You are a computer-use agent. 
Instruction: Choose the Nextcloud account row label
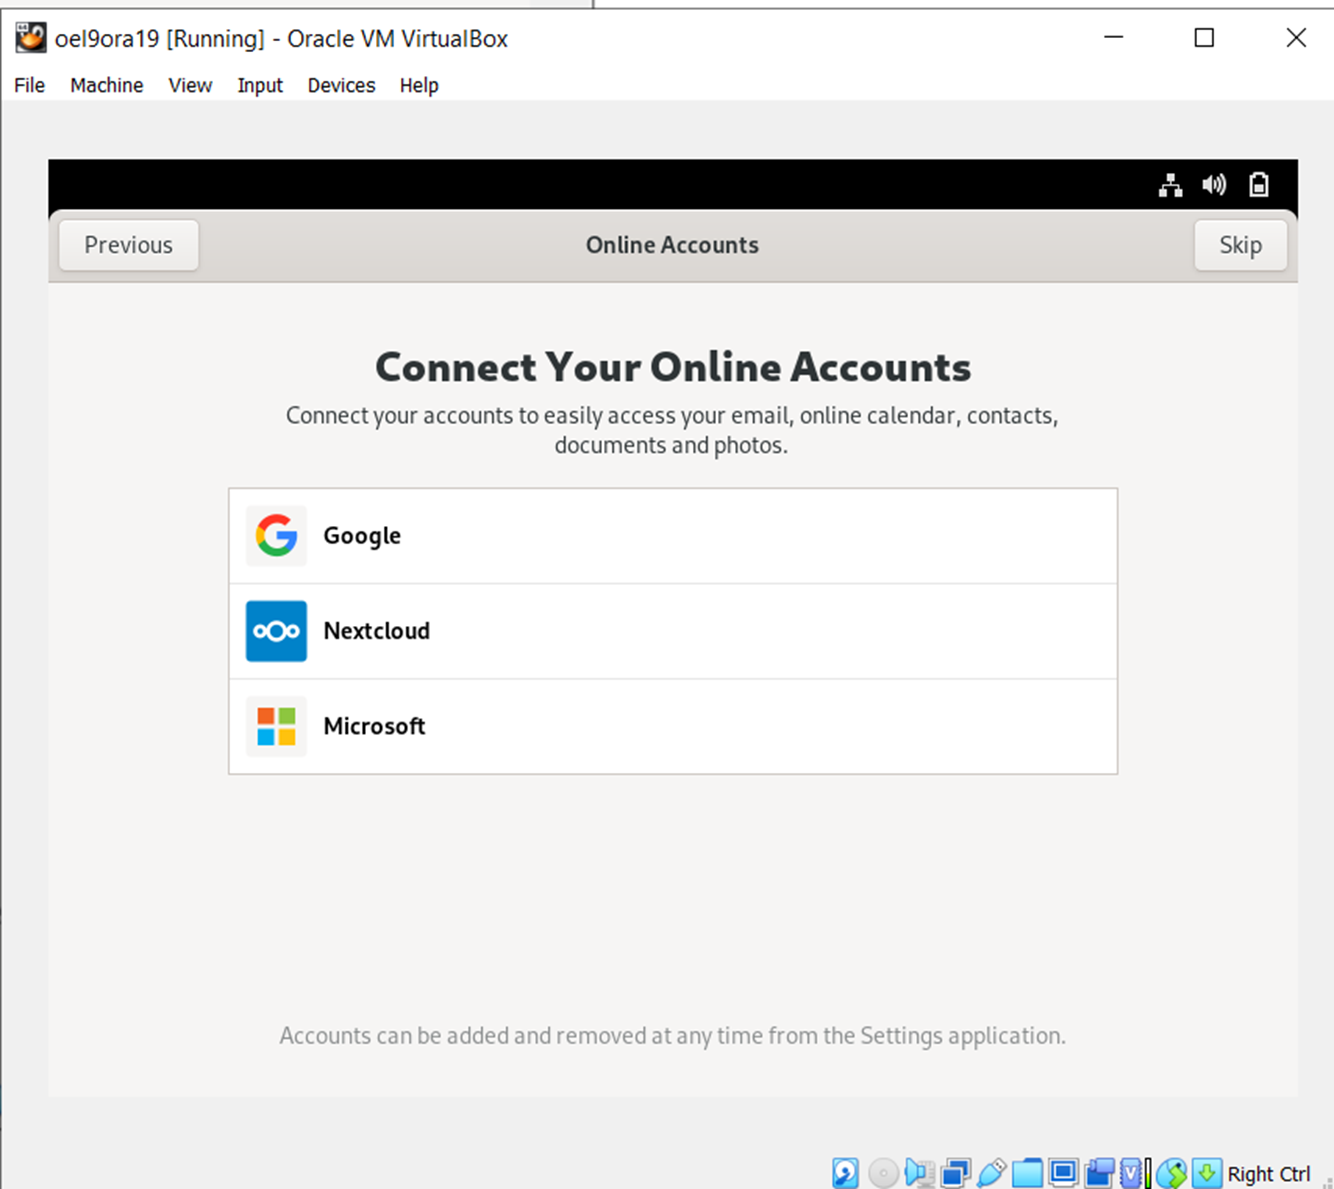tap(377, 631)
